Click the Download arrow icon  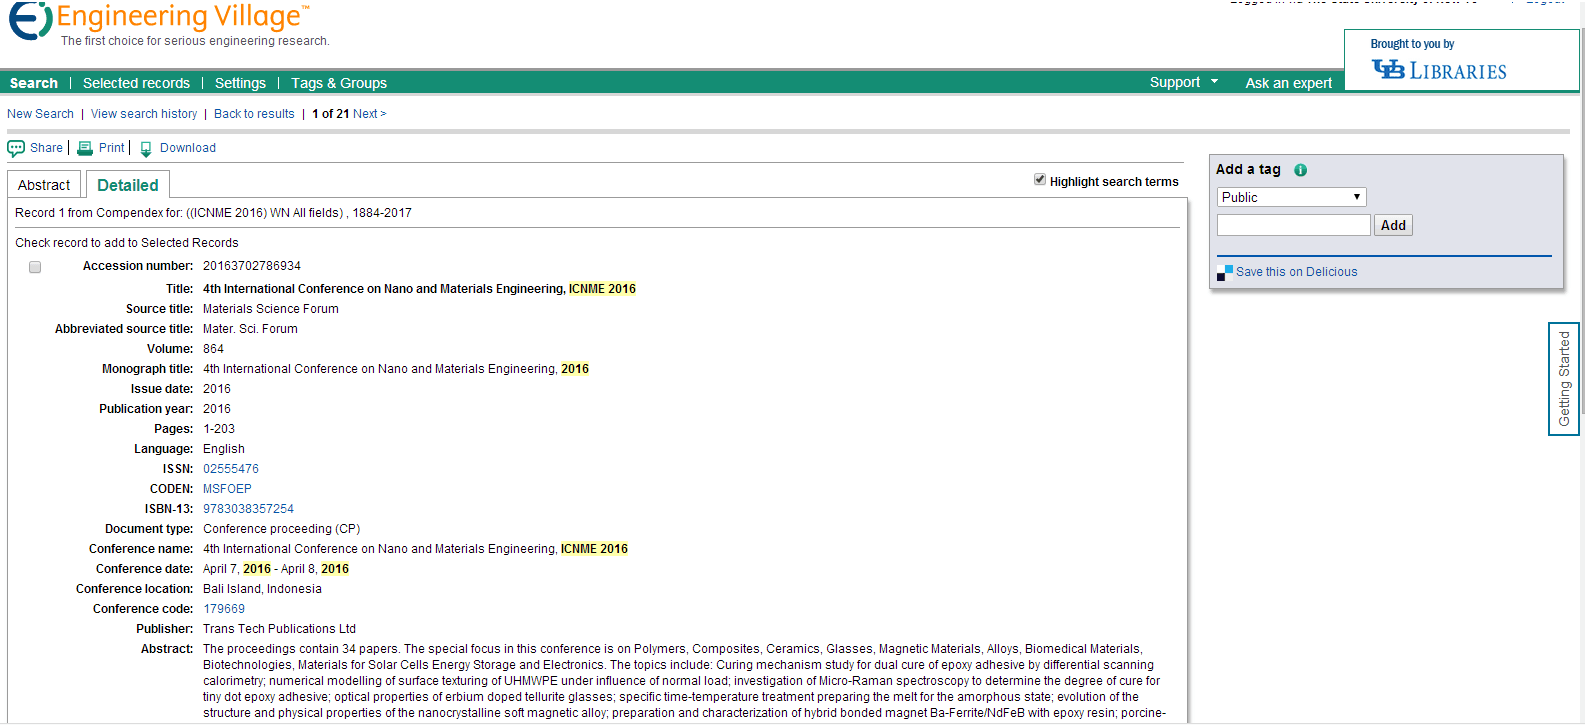pos(146,149)
